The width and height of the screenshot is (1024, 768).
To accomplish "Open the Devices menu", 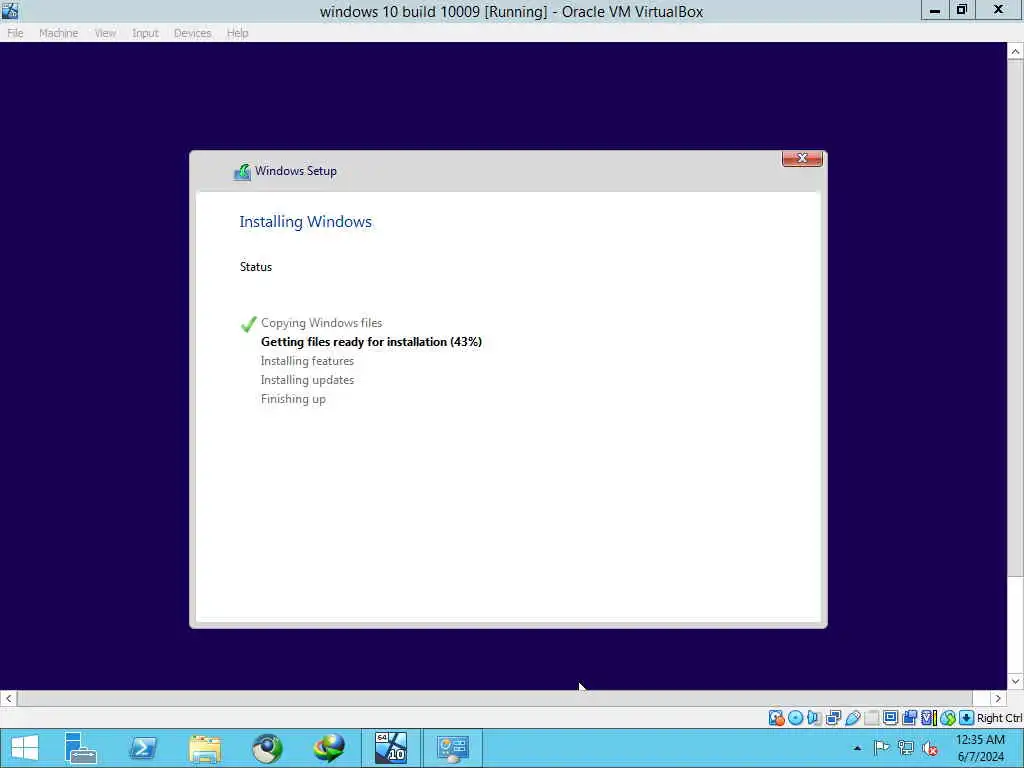I will point(192,33).
